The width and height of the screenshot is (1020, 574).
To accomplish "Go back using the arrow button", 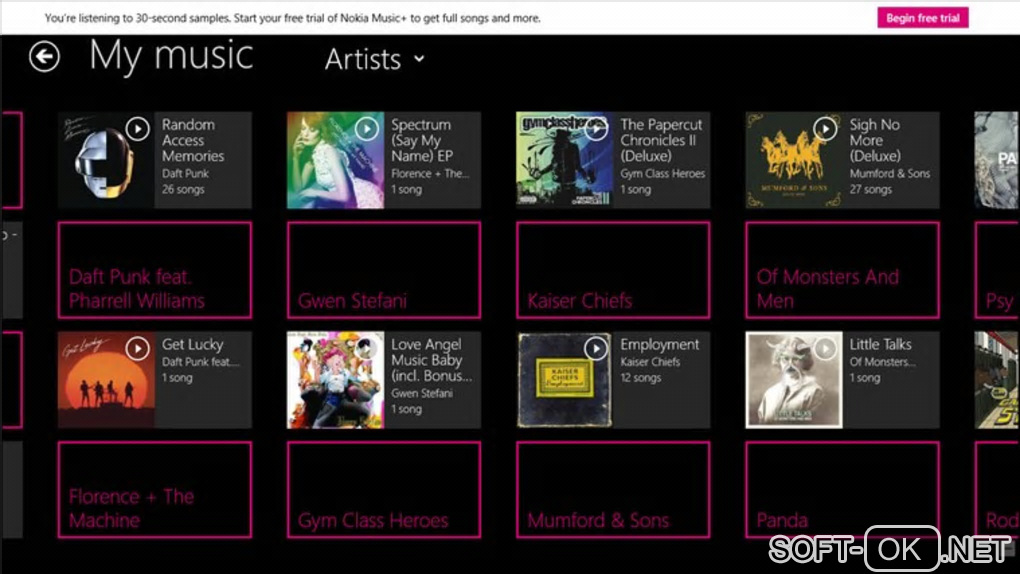I will (44, 57).
